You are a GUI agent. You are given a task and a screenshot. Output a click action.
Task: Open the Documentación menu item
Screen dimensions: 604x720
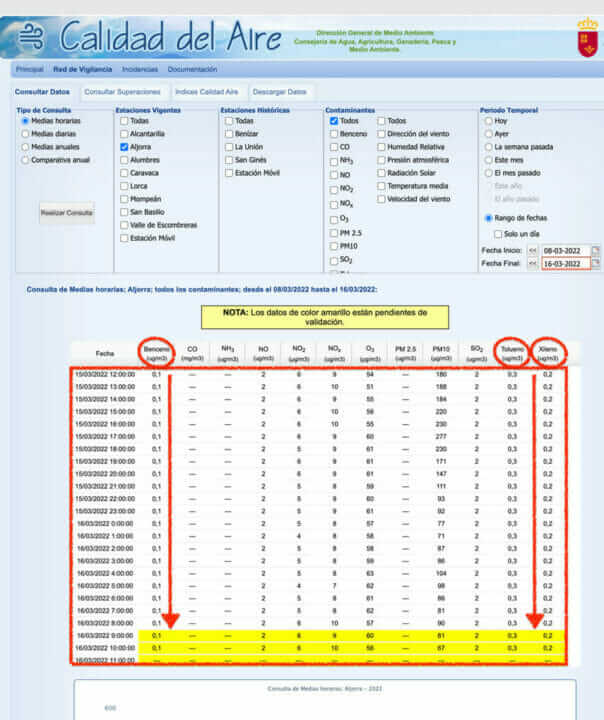coord(192,69)
